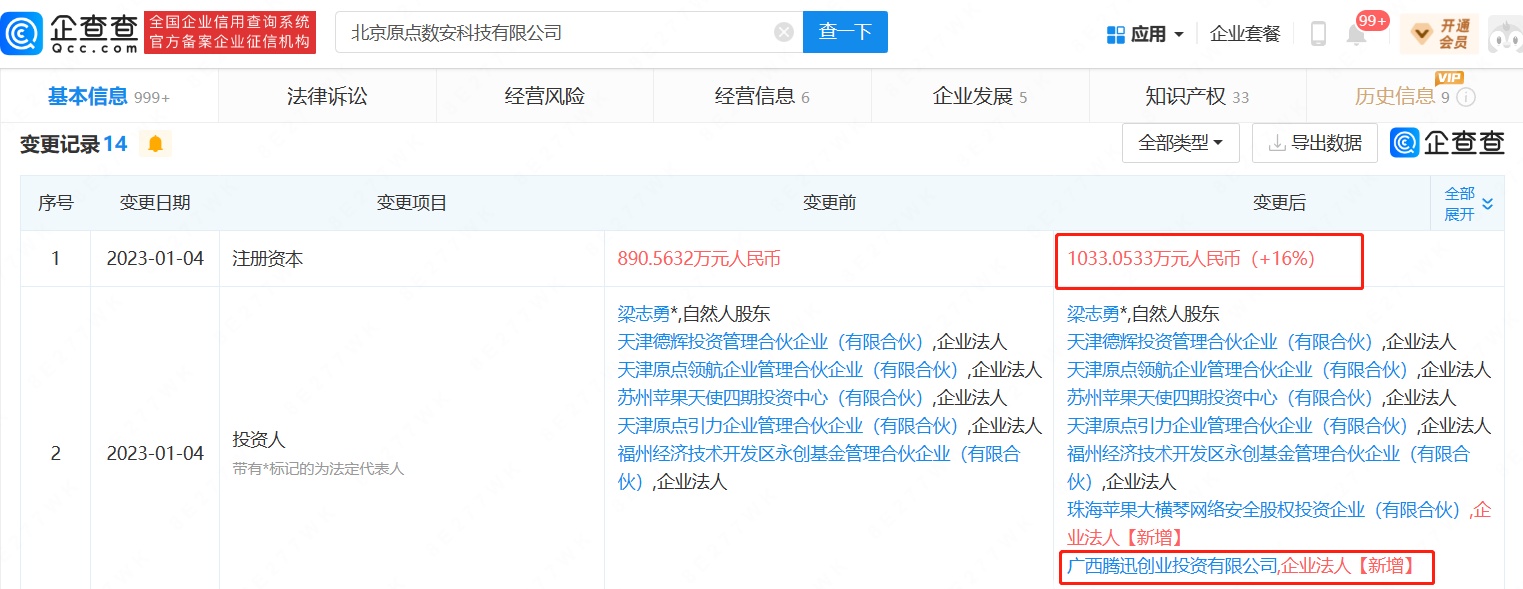The height and width of the screenshot is (589, 1523).
Task: Click the 变更记录 14 section title
Action: 74,144
